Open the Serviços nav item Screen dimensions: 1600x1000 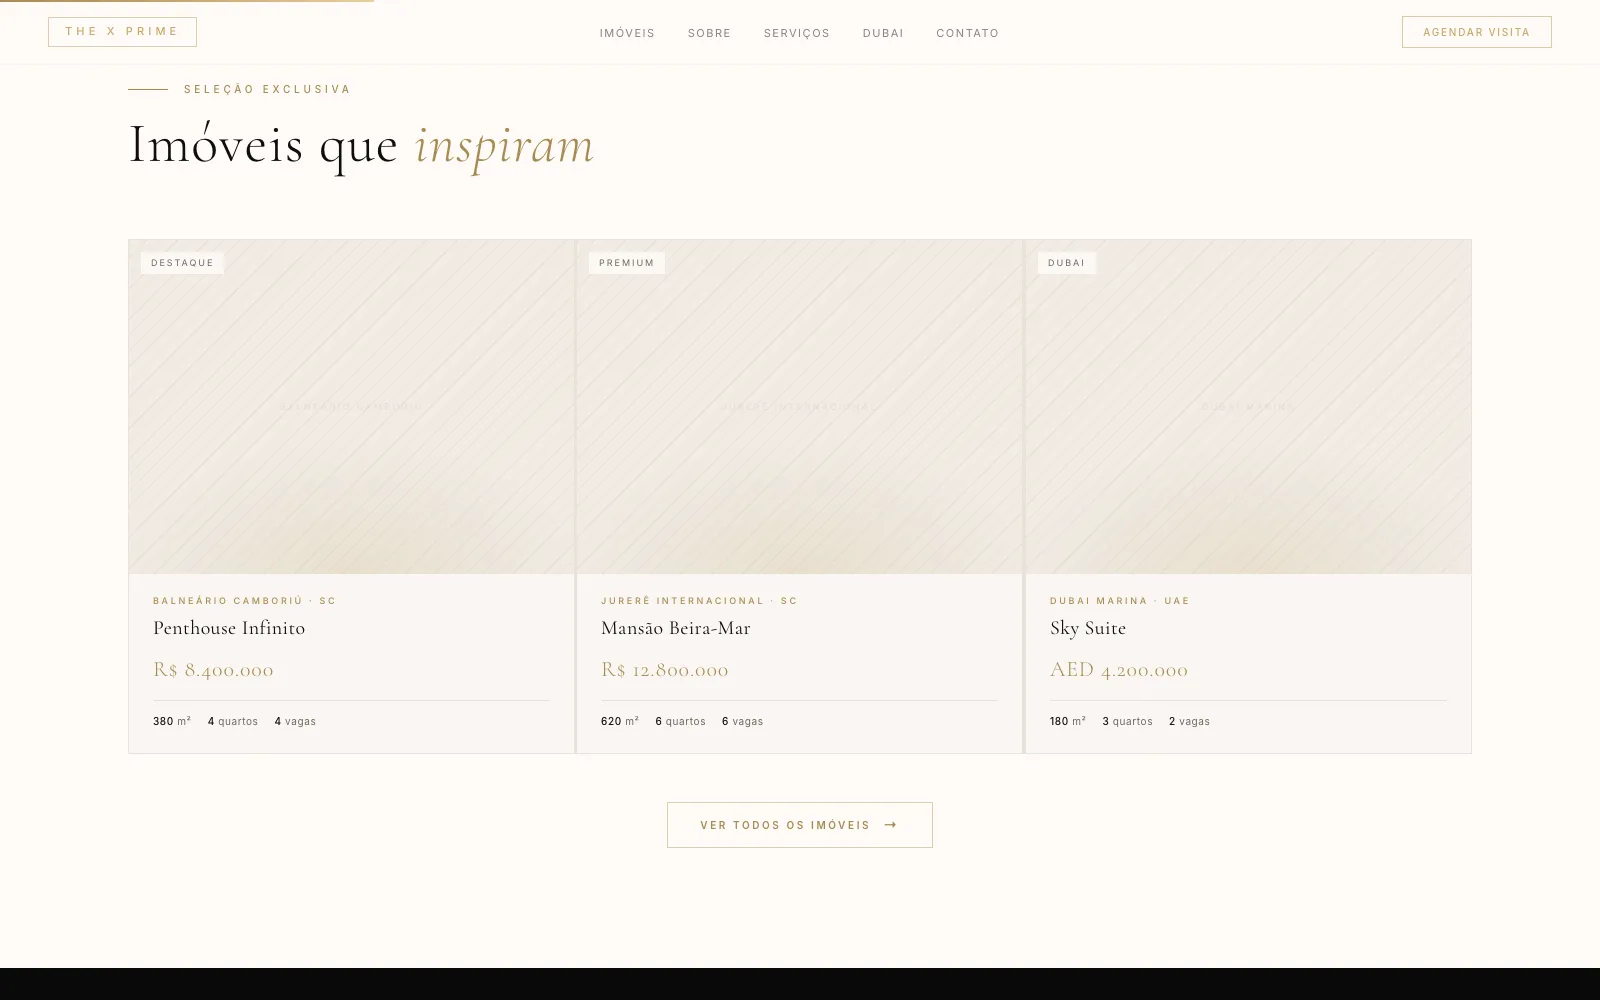(797, 33)
